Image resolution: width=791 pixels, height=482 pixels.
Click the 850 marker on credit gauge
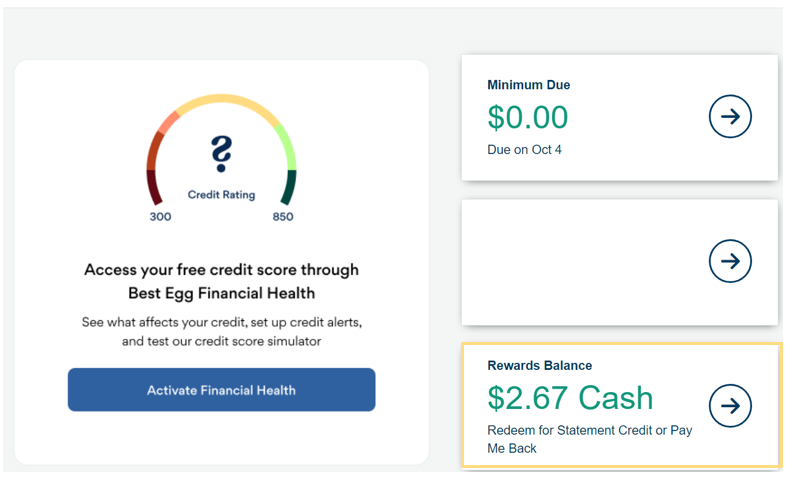[x=283, y=217]
